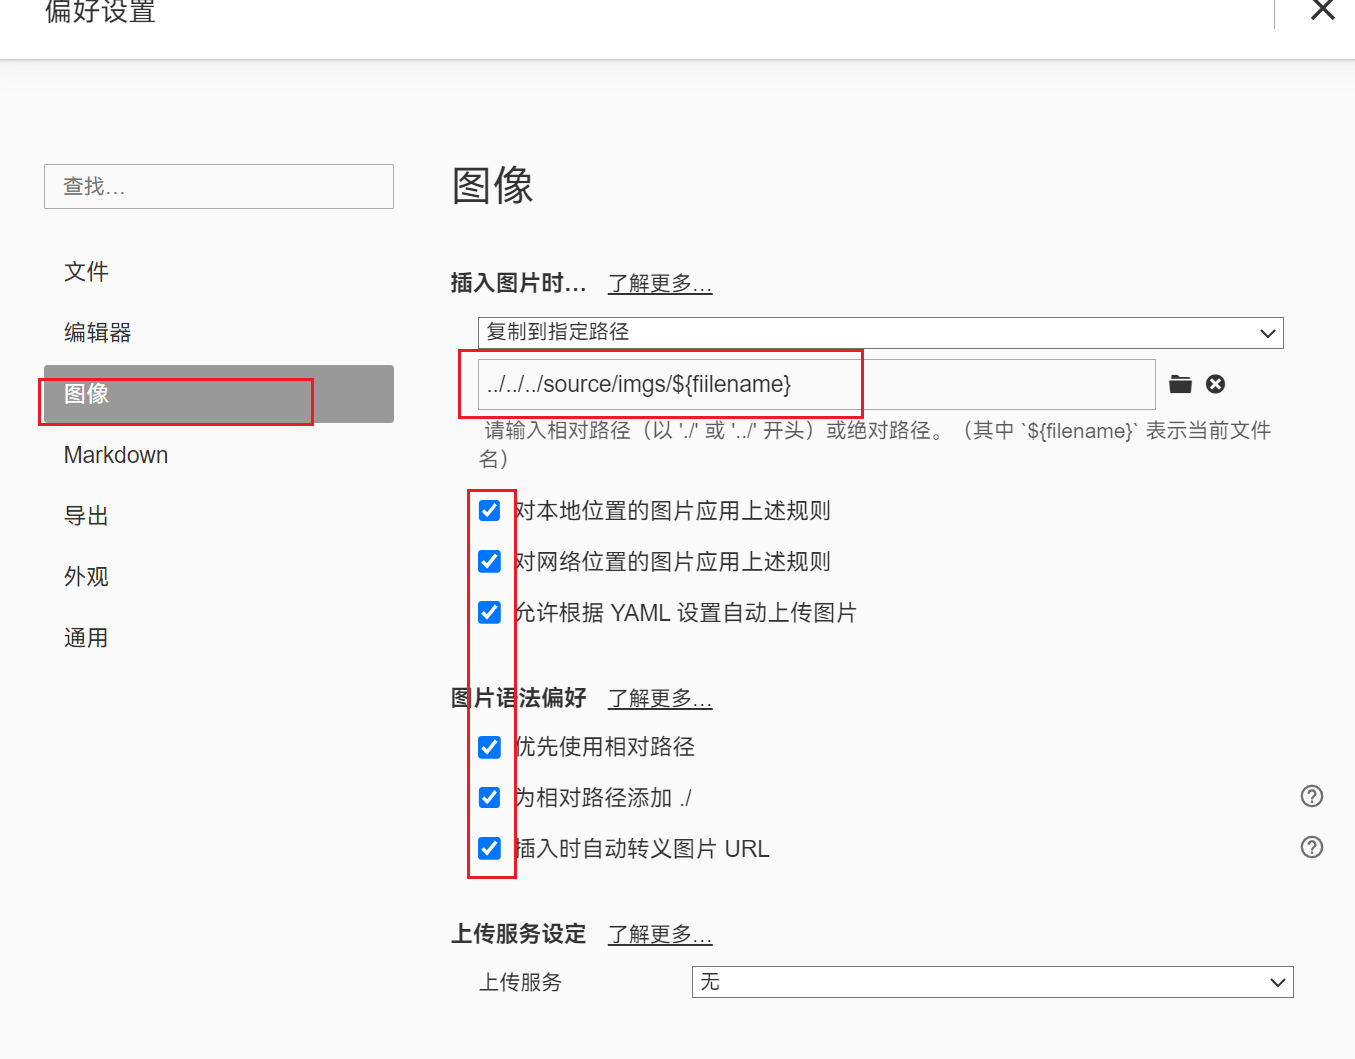The image size is (1355, 1059).
Task: Open 了解更多 link next to 图片语法偏好
Action: click(x=660, y=698)
